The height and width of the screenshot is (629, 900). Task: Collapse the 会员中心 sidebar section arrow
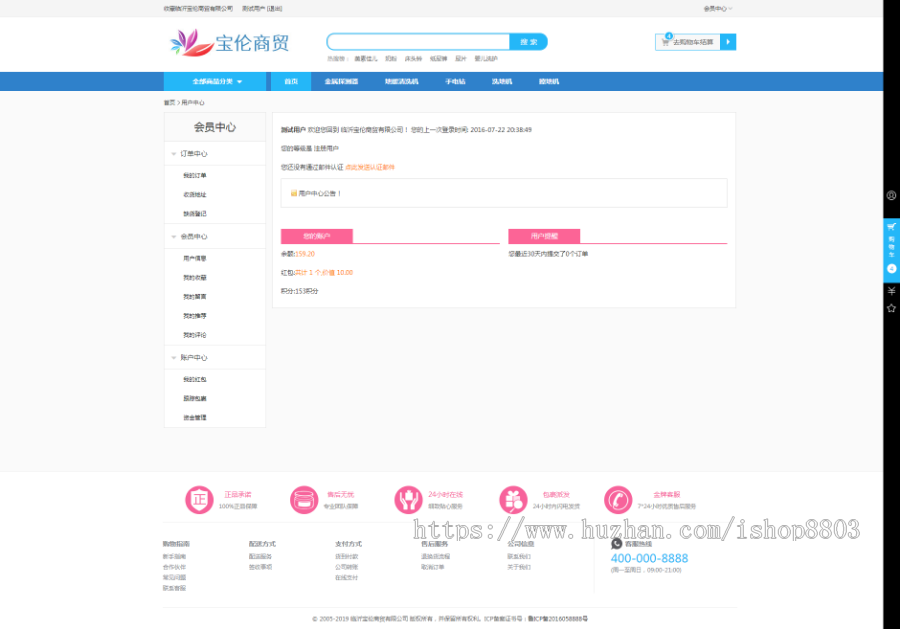173,236
